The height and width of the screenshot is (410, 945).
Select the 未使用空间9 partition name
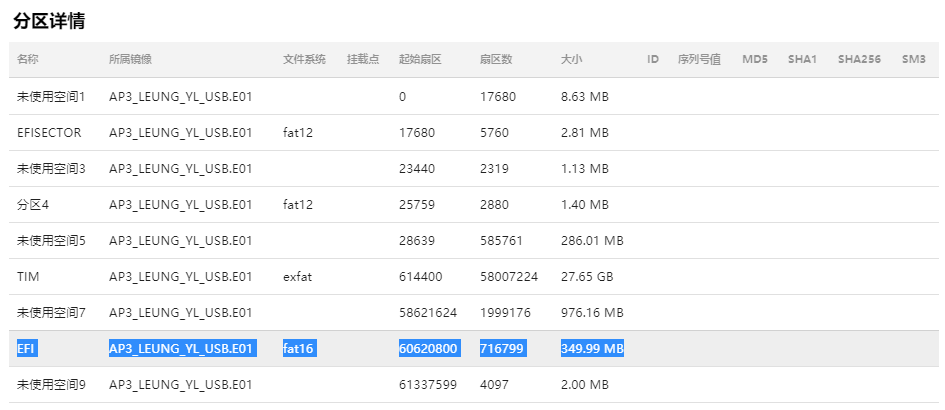coord(51,385)
